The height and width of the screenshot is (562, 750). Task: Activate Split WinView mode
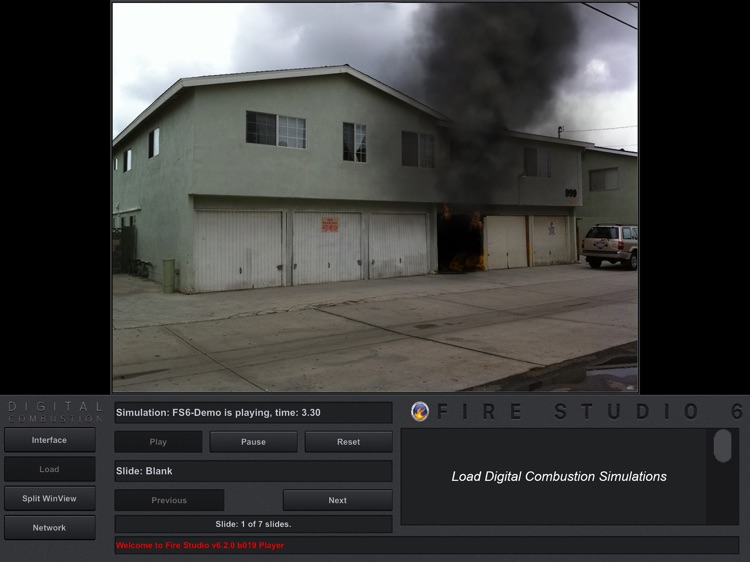pyautogui.click(x=50, y=498)
